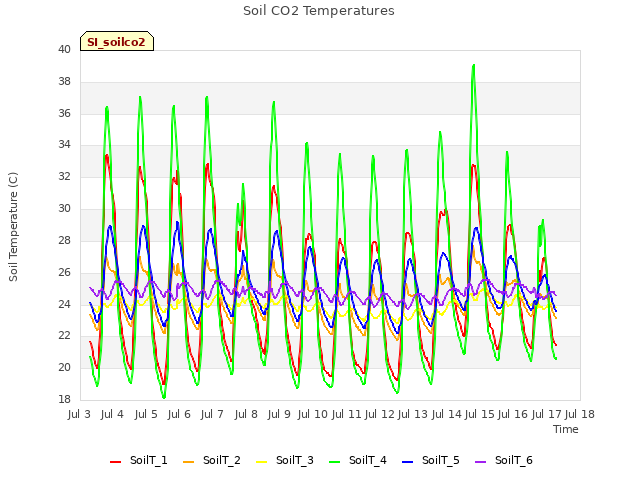Select the SoilT_2 legend label
The width and height of the screenshot is (640, 480).
coord(222,460)
